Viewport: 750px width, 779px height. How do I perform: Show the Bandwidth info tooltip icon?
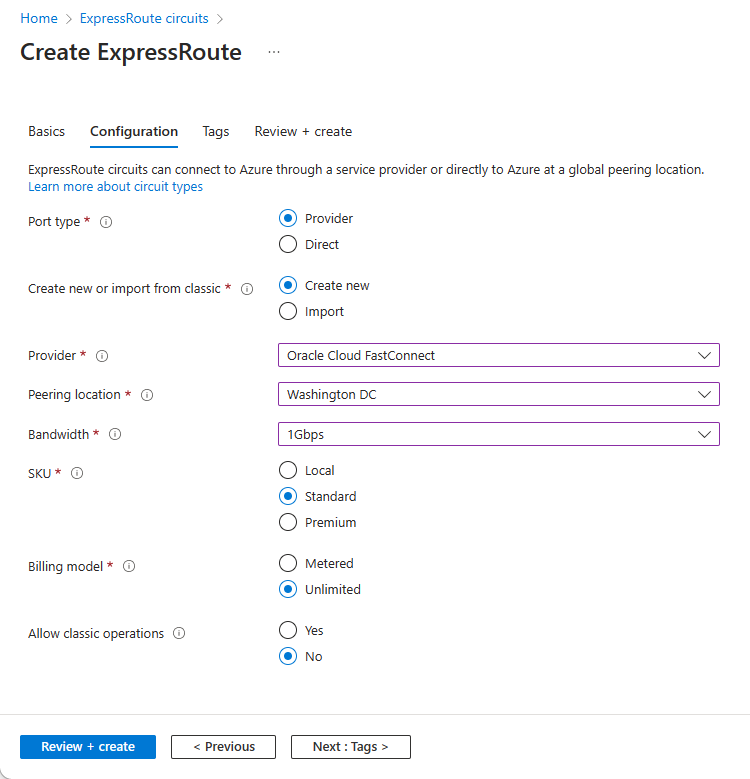(115, 434)
